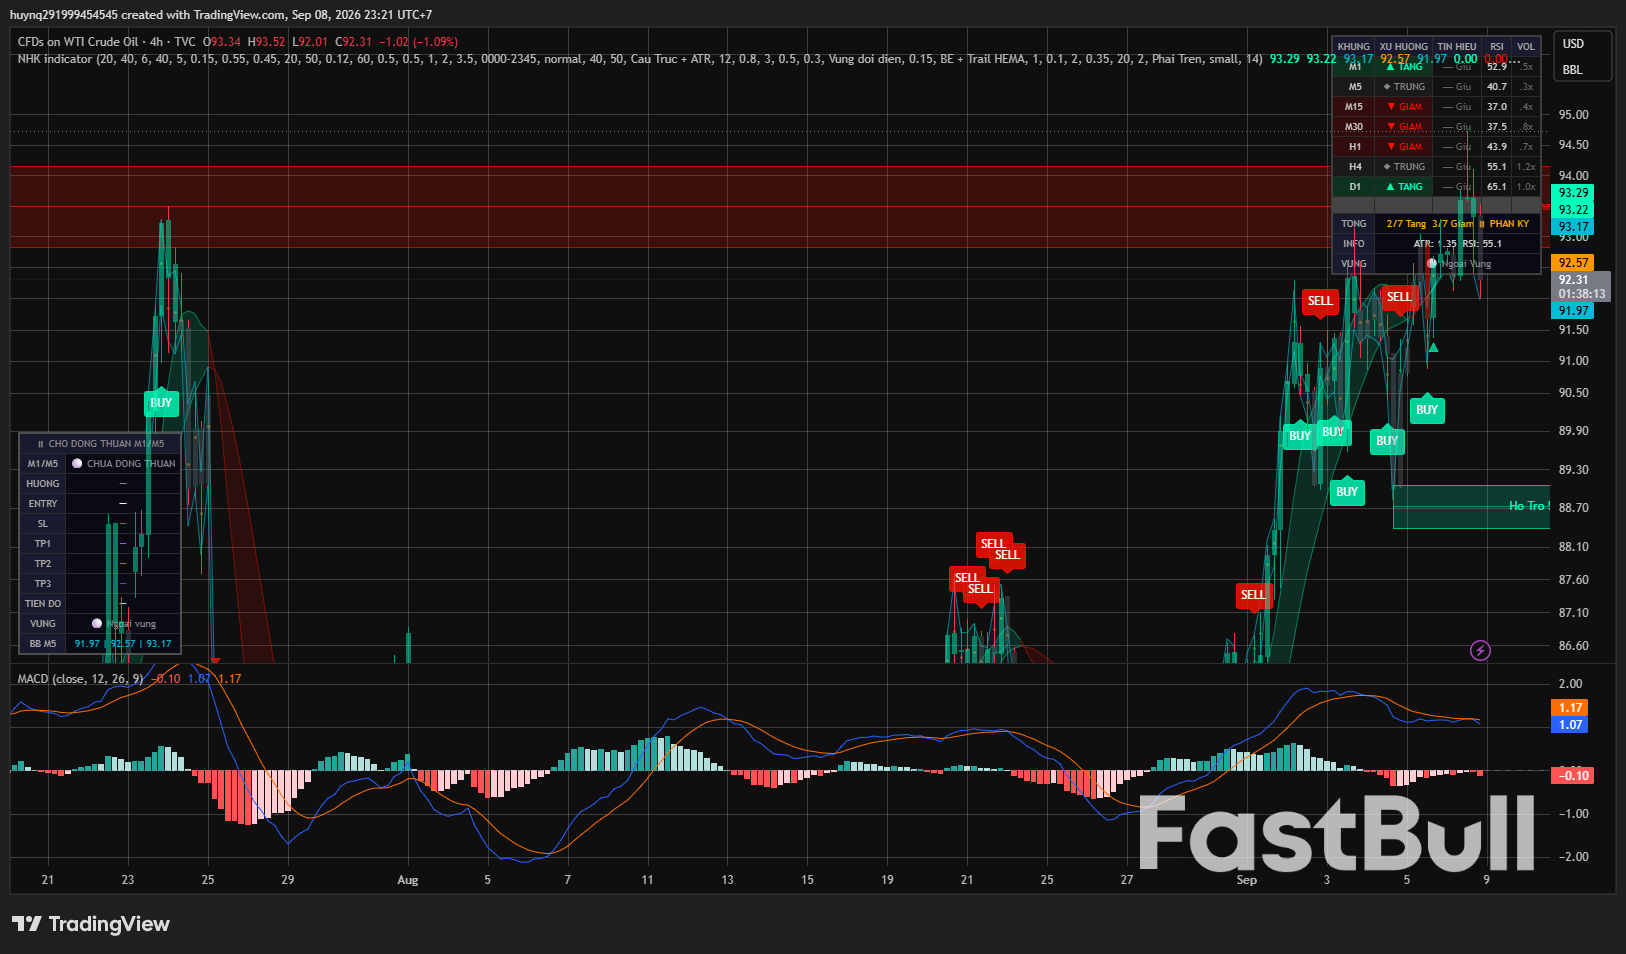This screenshot has width=1626, height=954.
Task: Click the '13' date on the time axis
Action: click(x=727, y=880)
